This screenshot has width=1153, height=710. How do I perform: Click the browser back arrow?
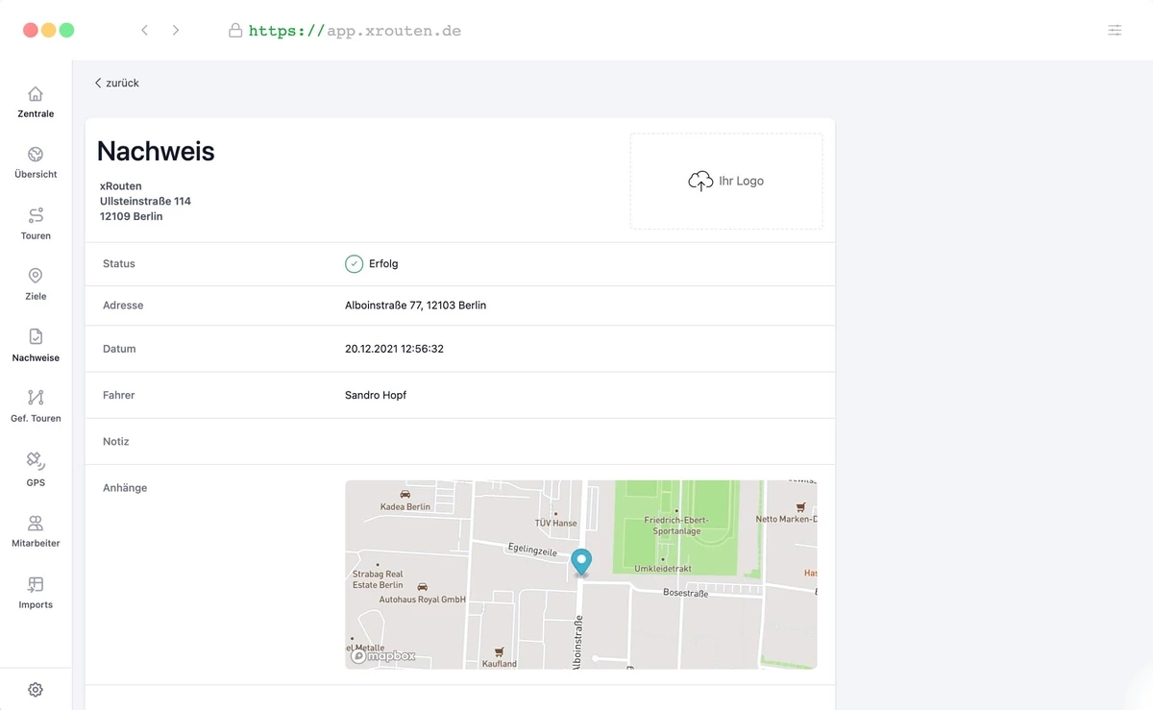[x=145, y=31]
